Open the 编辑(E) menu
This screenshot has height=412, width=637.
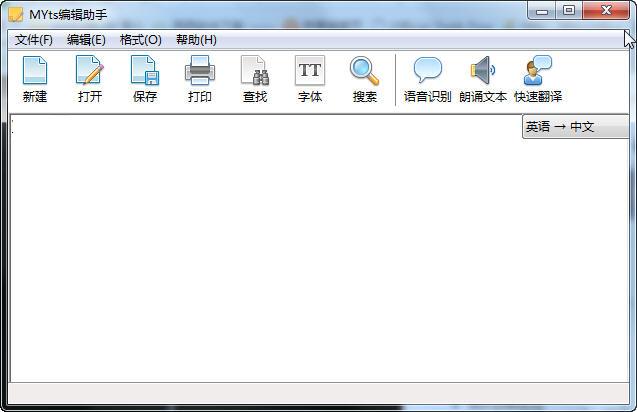click(x=86, y=40)
